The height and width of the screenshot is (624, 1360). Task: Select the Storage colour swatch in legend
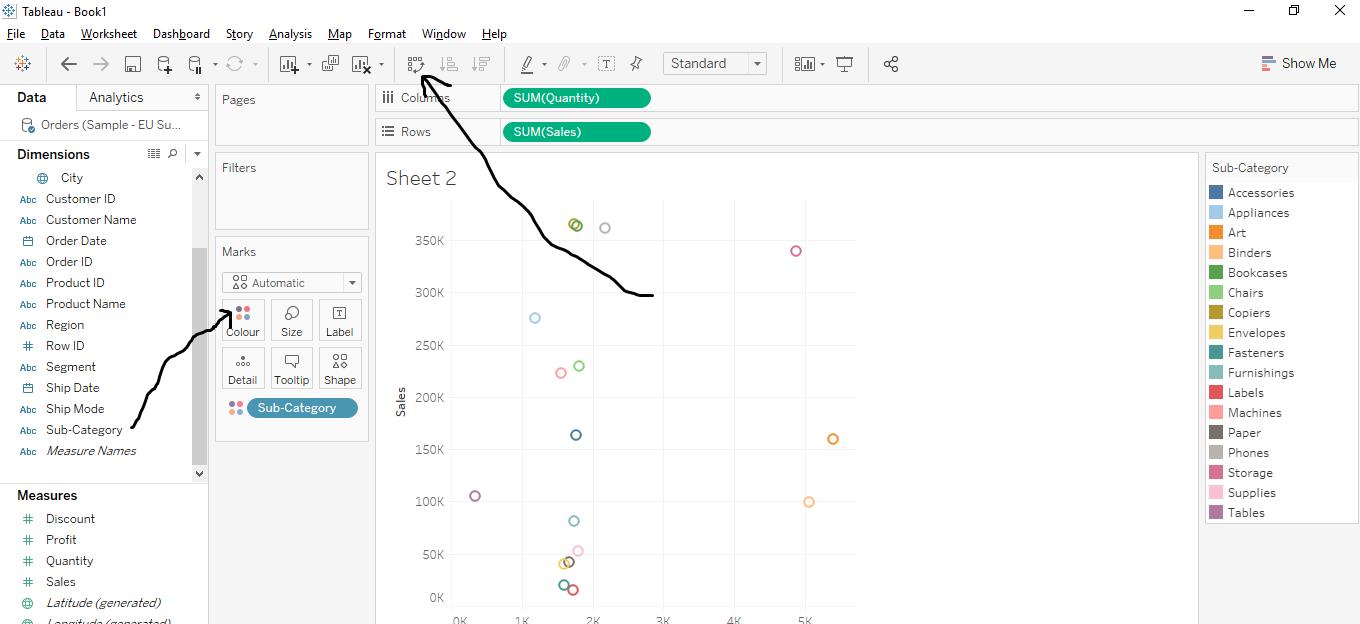[1216, 473]
